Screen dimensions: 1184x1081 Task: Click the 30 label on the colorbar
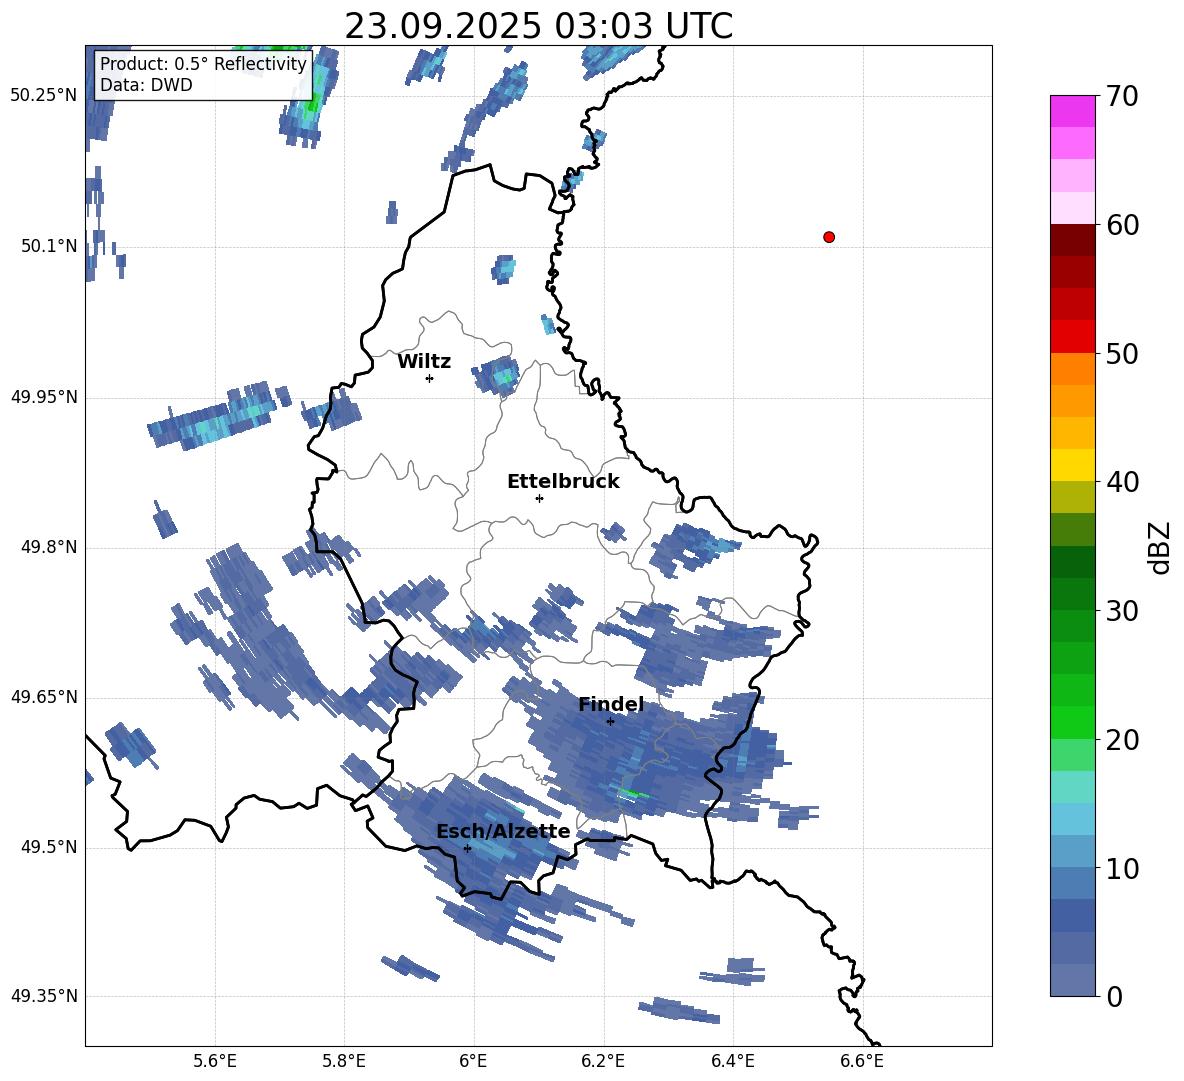(1122, 611)
